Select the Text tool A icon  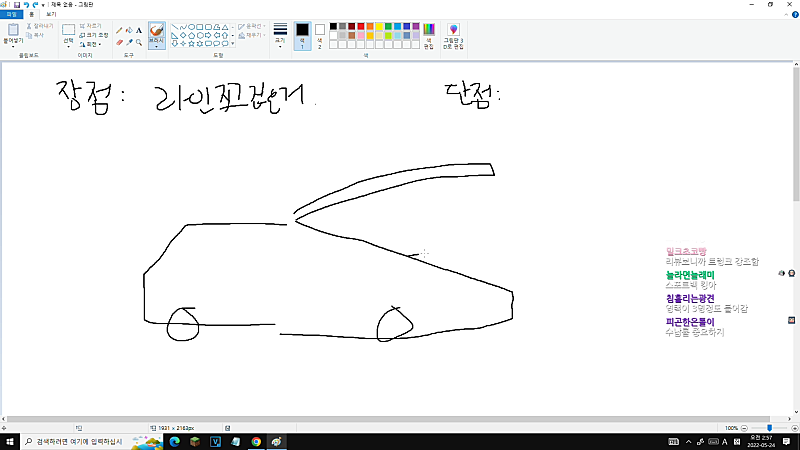point(139,31)
